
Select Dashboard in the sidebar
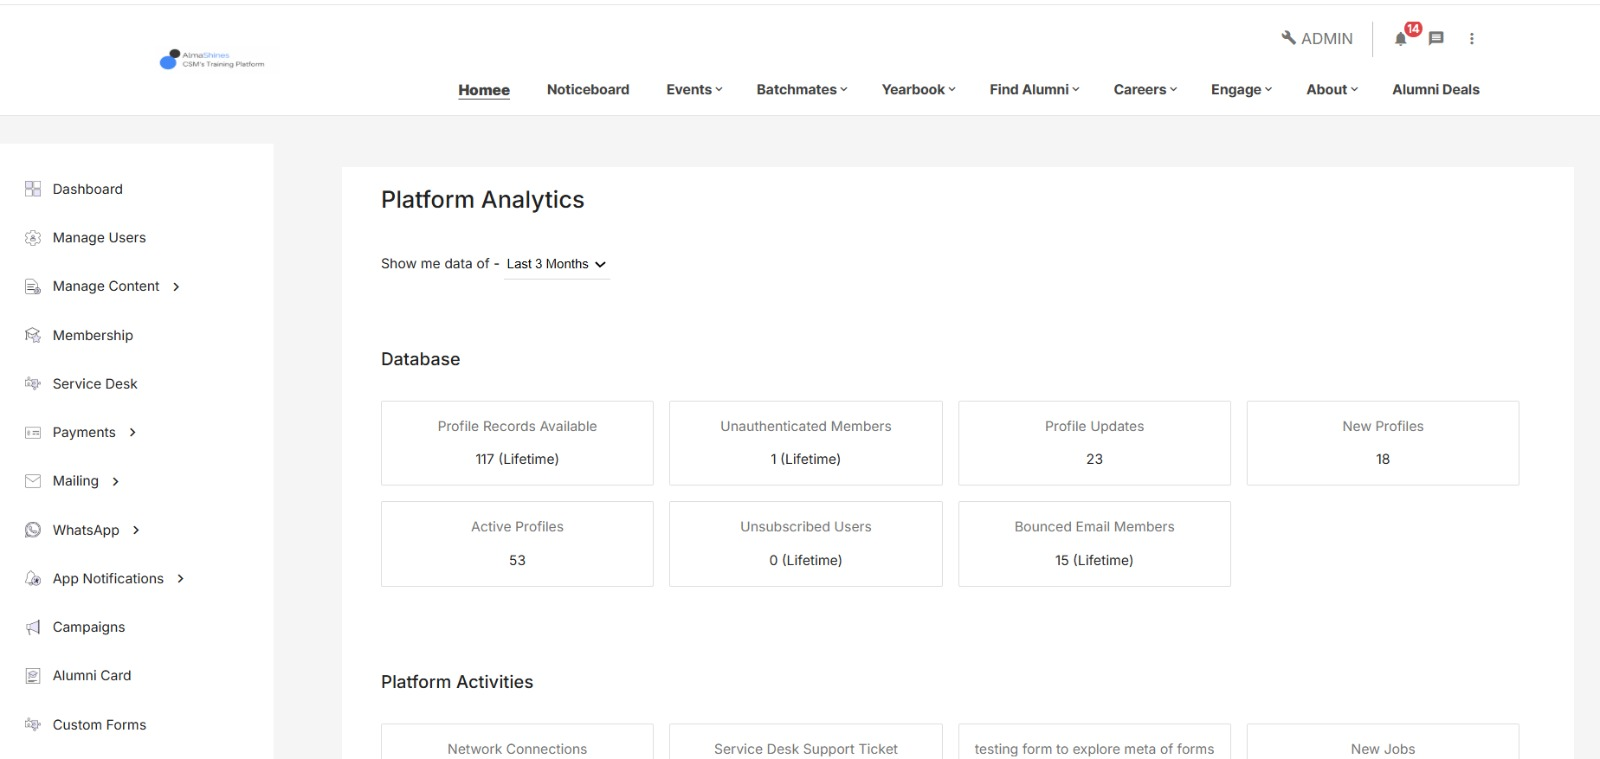click(88, 189)
